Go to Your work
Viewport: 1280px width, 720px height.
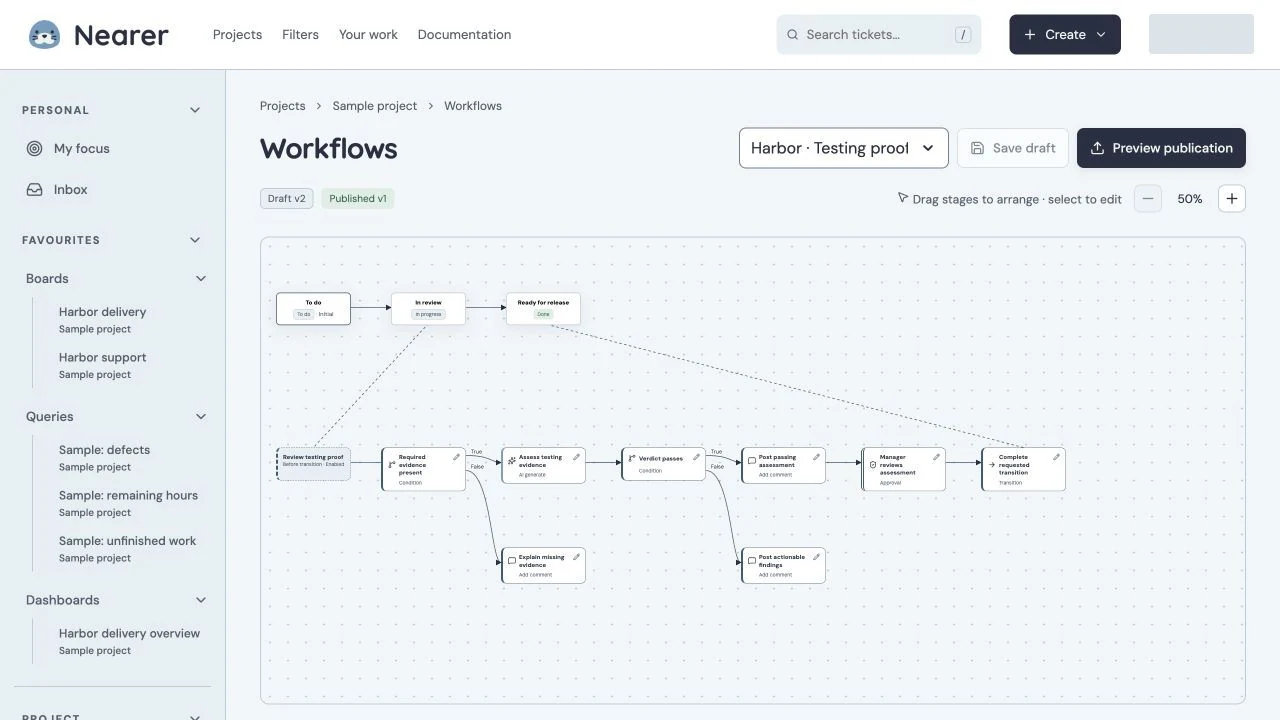(368, 35)
